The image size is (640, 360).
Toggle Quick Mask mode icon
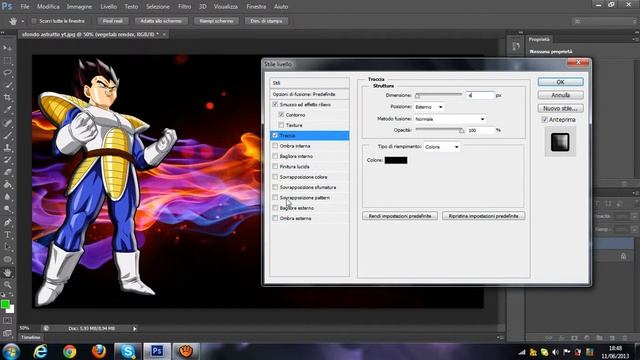point(7,321)
